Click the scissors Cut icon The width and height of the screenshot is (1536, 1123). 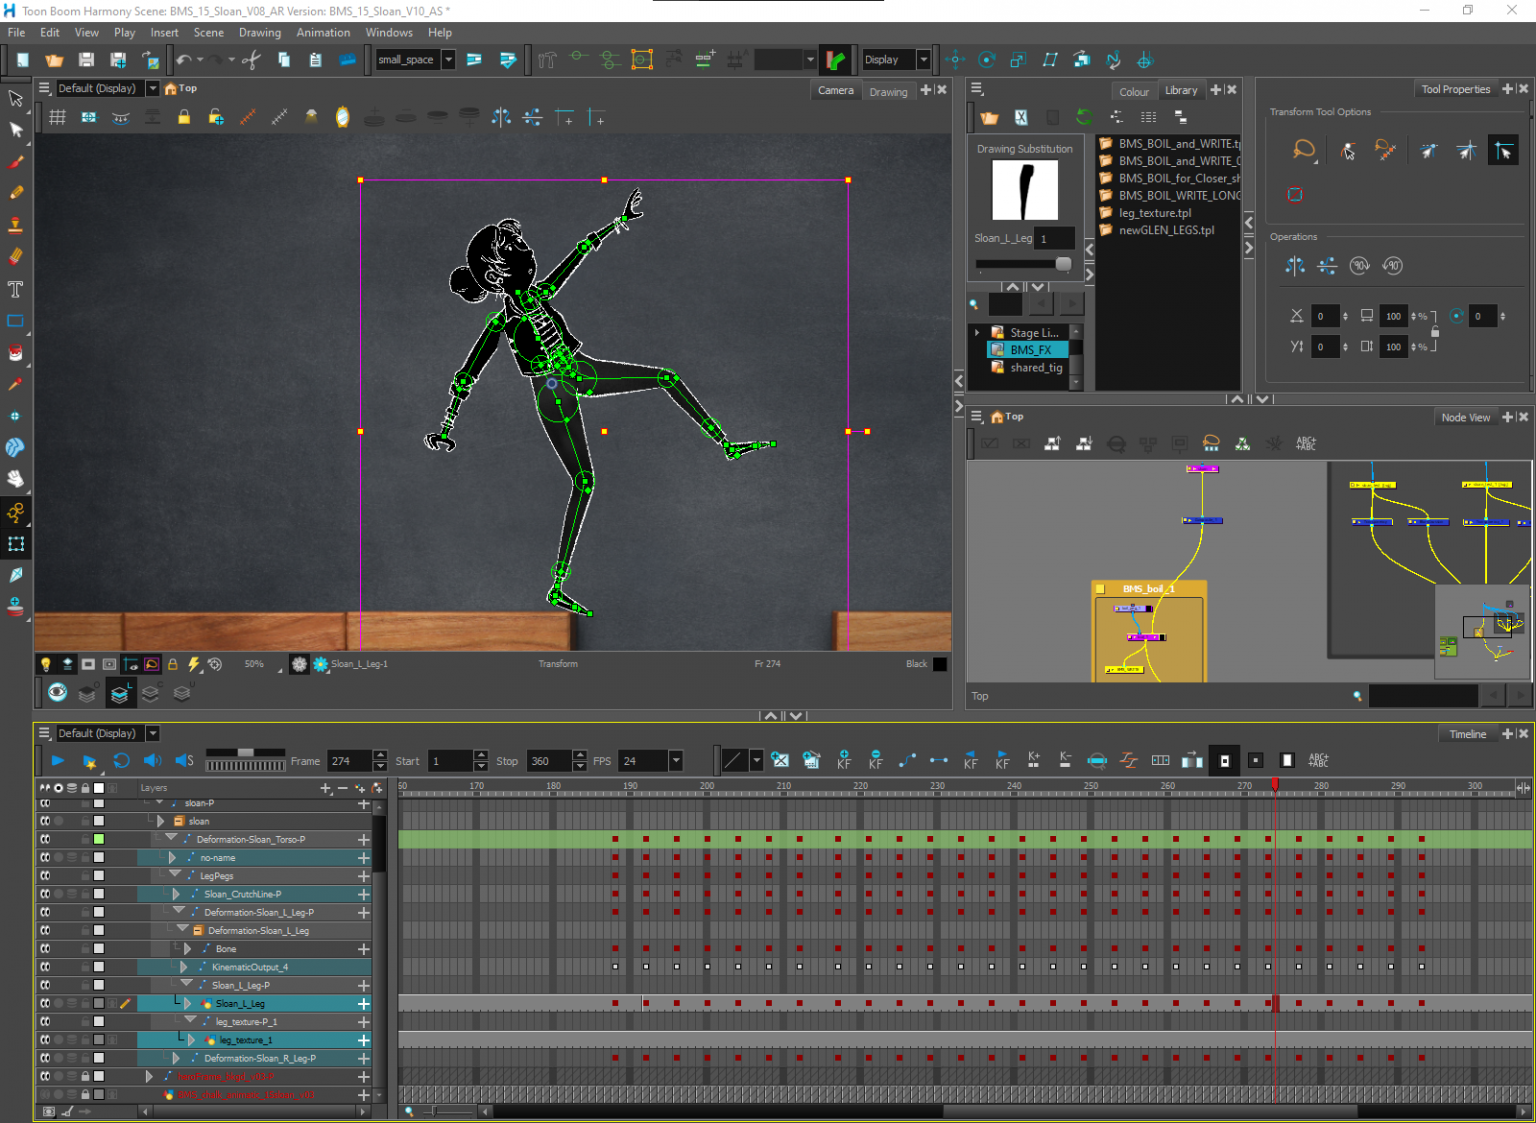[x=251, y=60]
